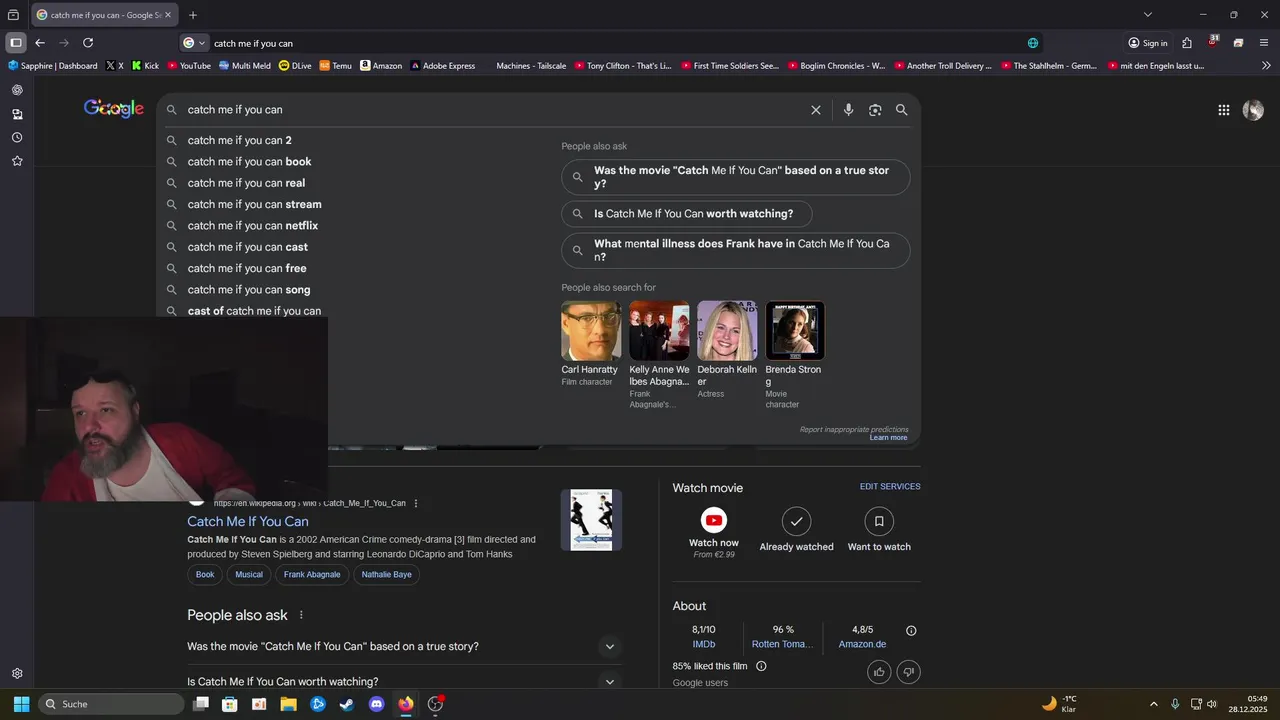Click the Firefox extensions puzzle icon
This screenshot has height=720, width=1280.
[x=1187, y=43]
